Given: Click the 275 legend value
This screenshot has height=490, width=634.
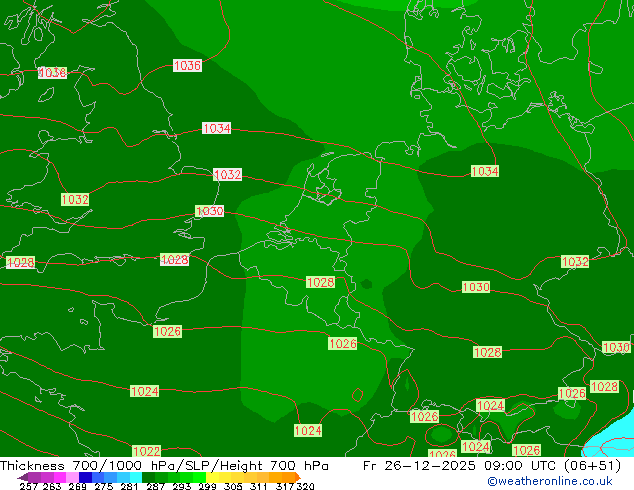Looking at the screenshot, I should [x=104, y=486].
